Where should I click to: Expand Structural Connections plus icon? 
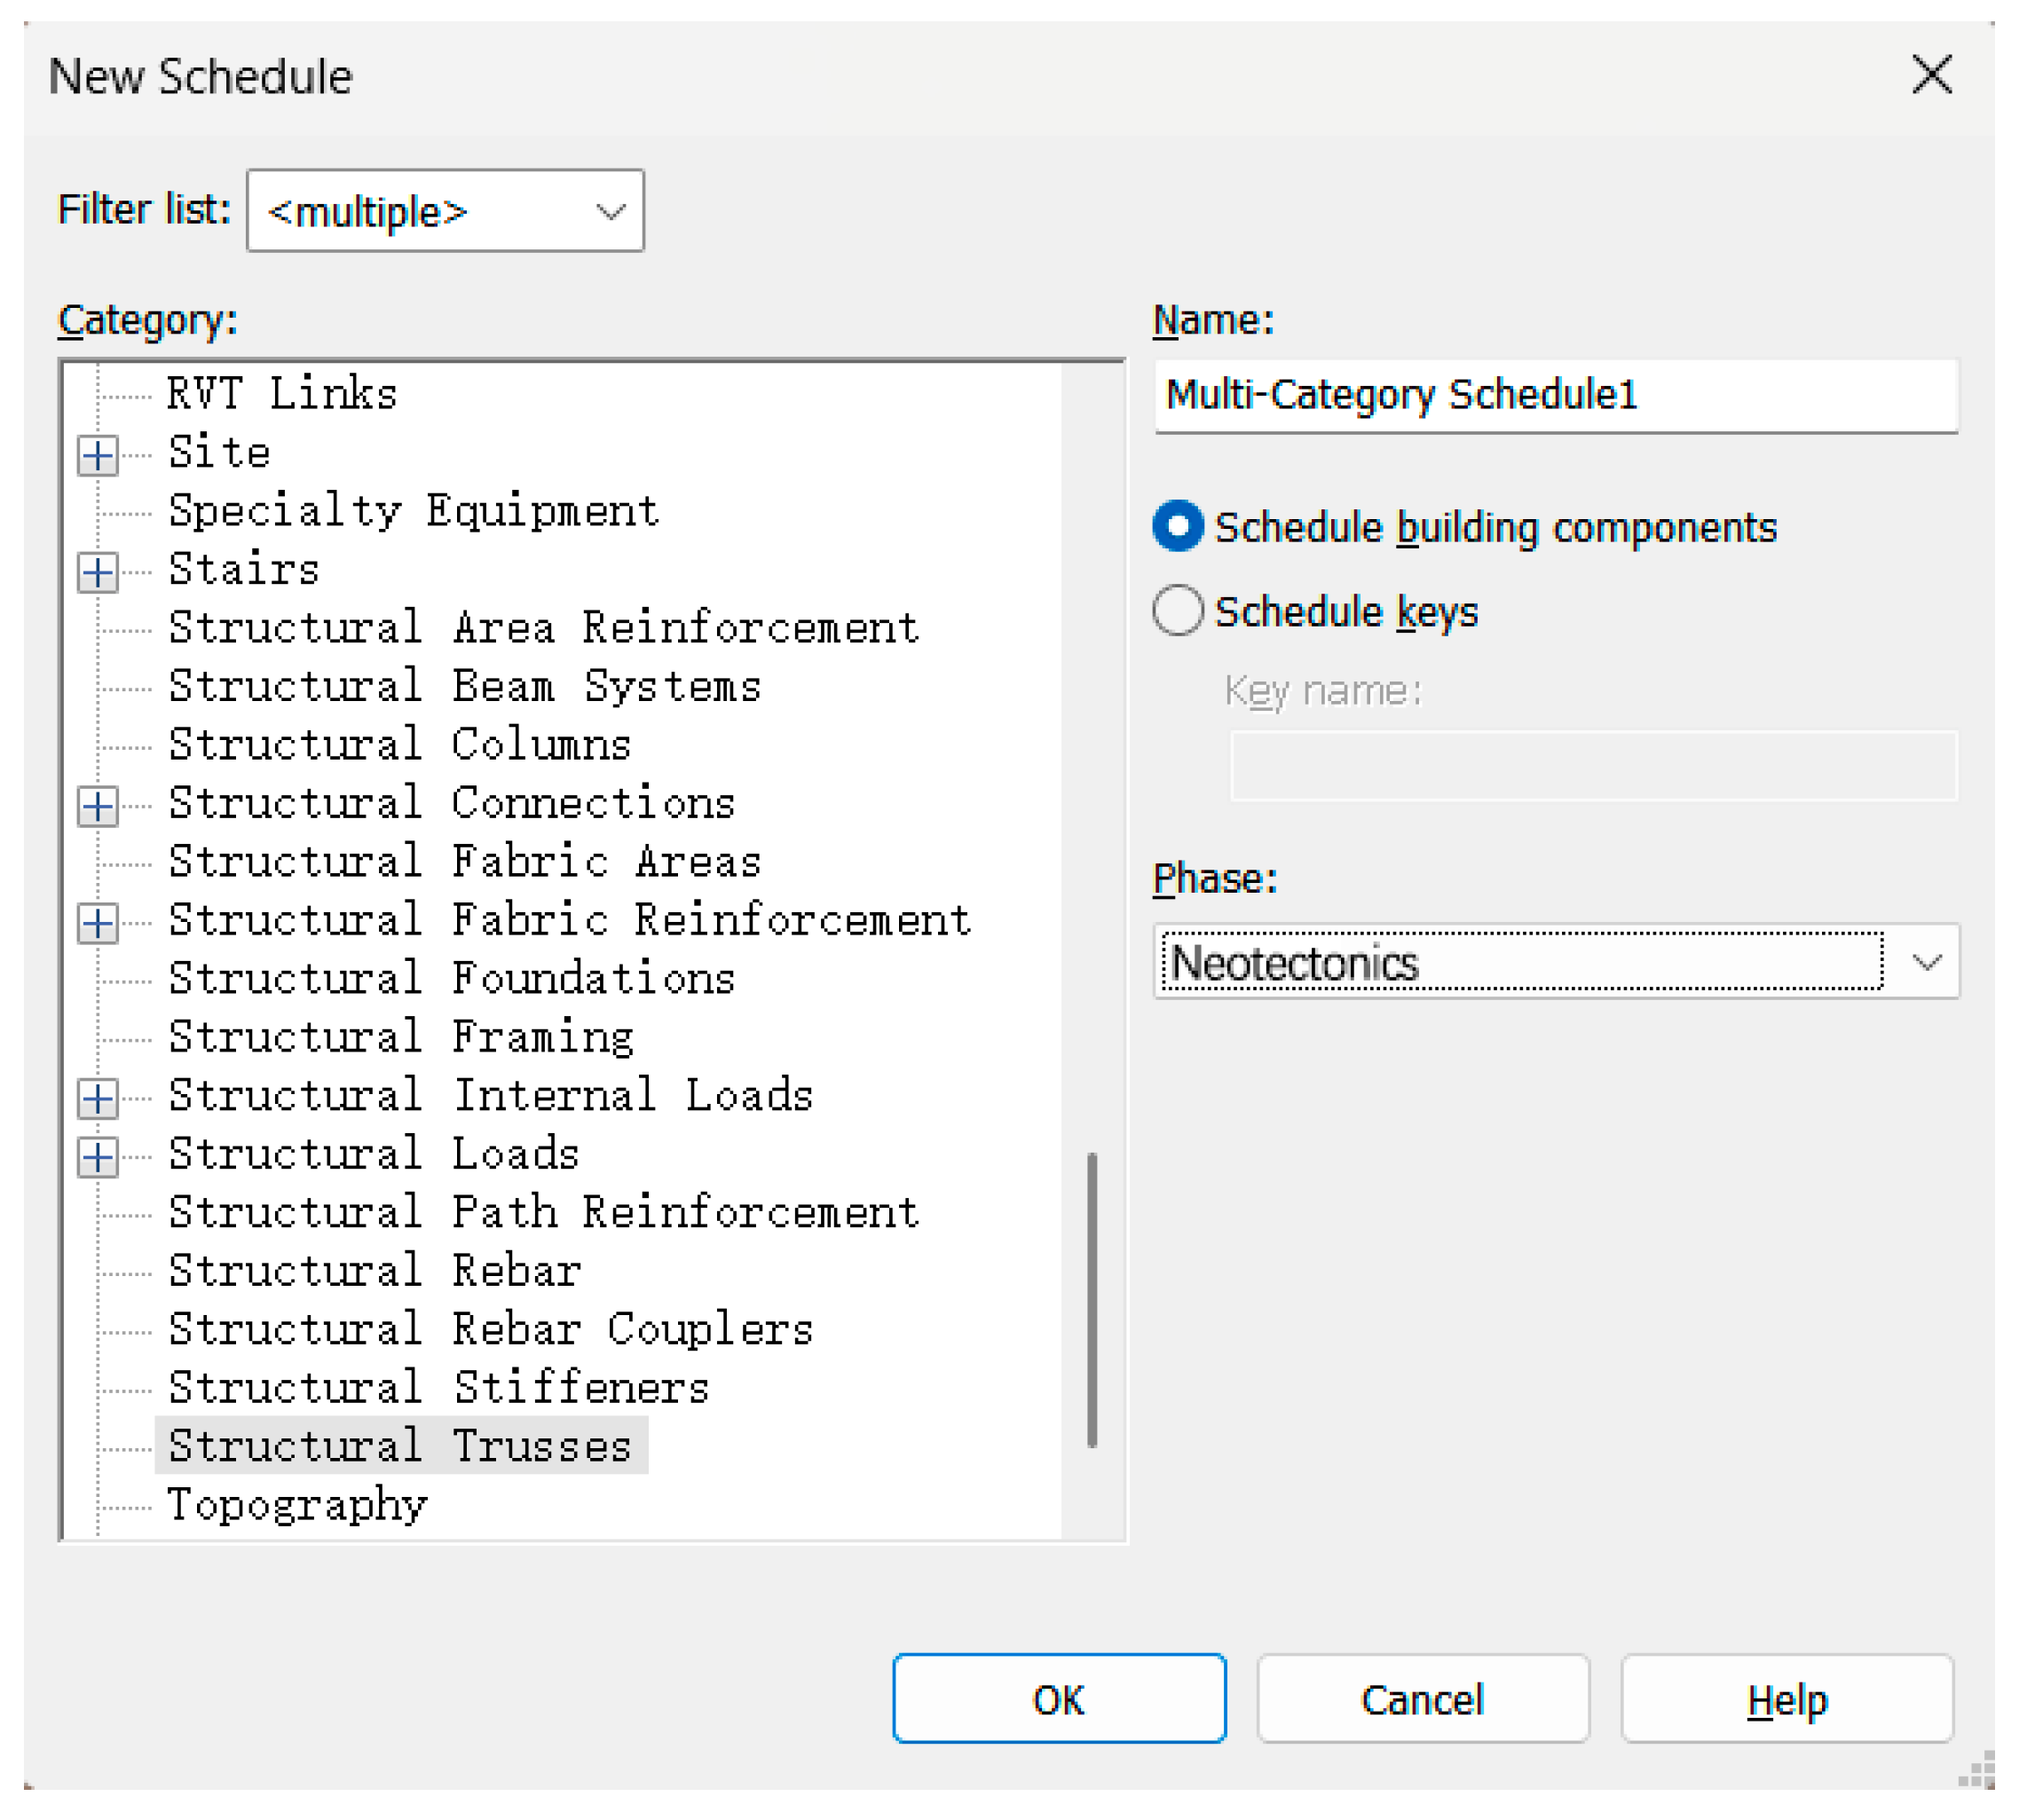97,807
